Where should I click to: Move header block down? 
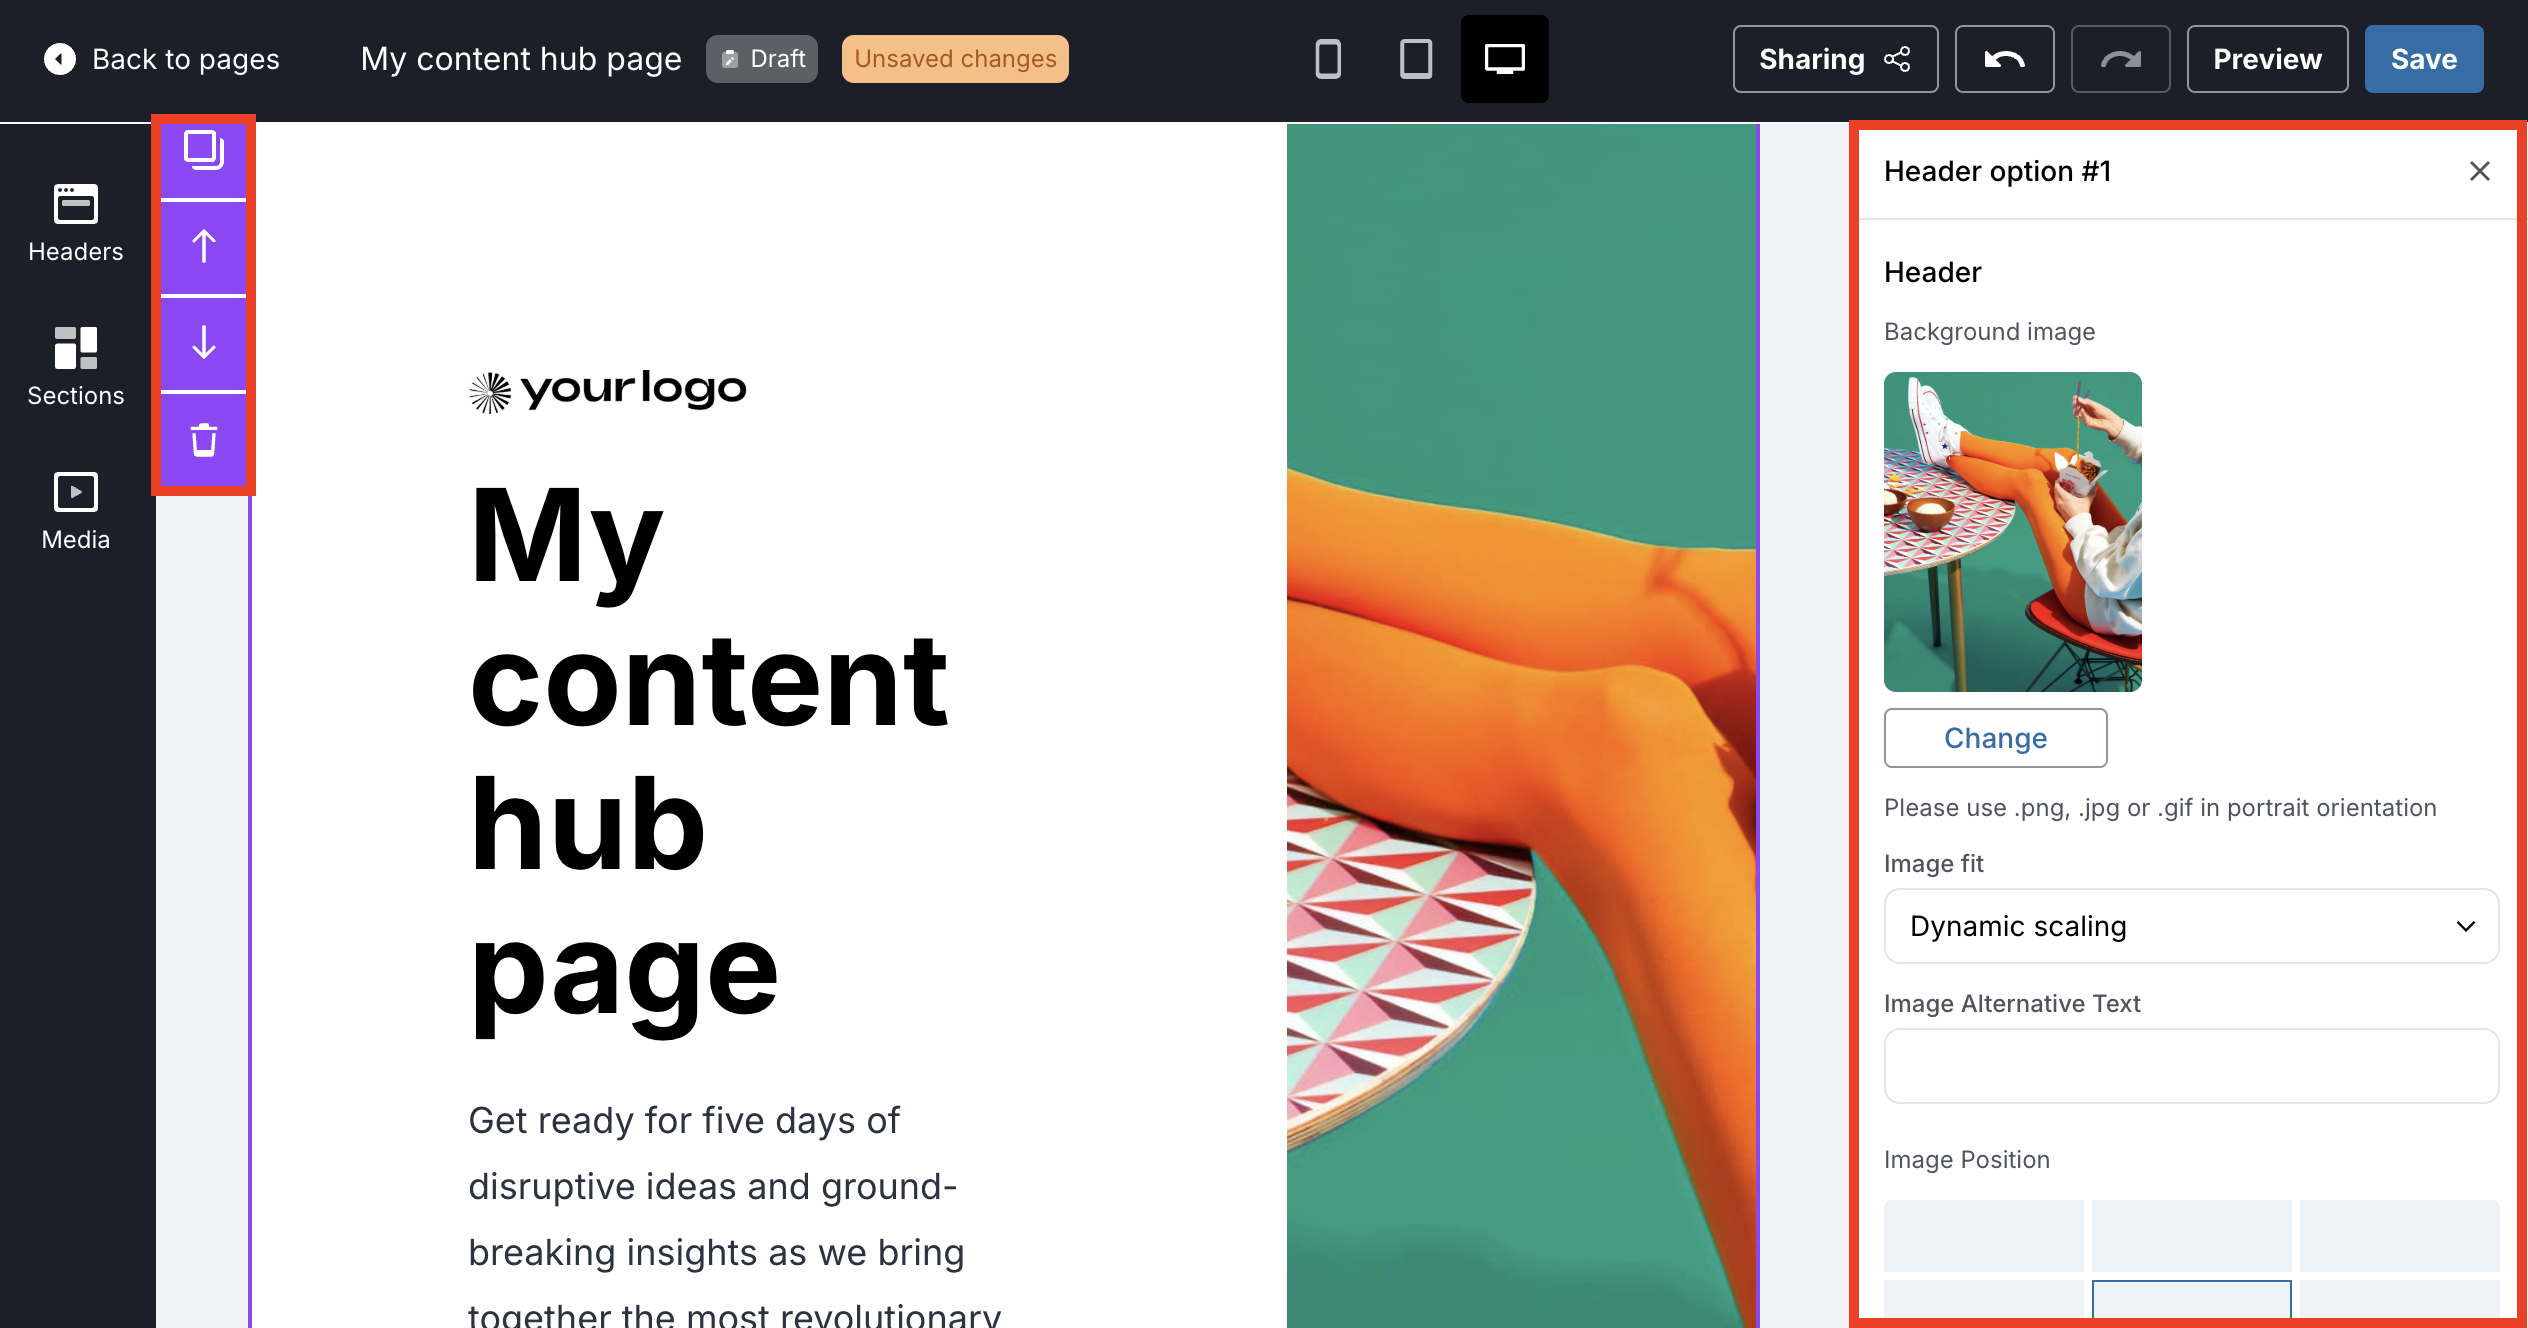point(204,343)
